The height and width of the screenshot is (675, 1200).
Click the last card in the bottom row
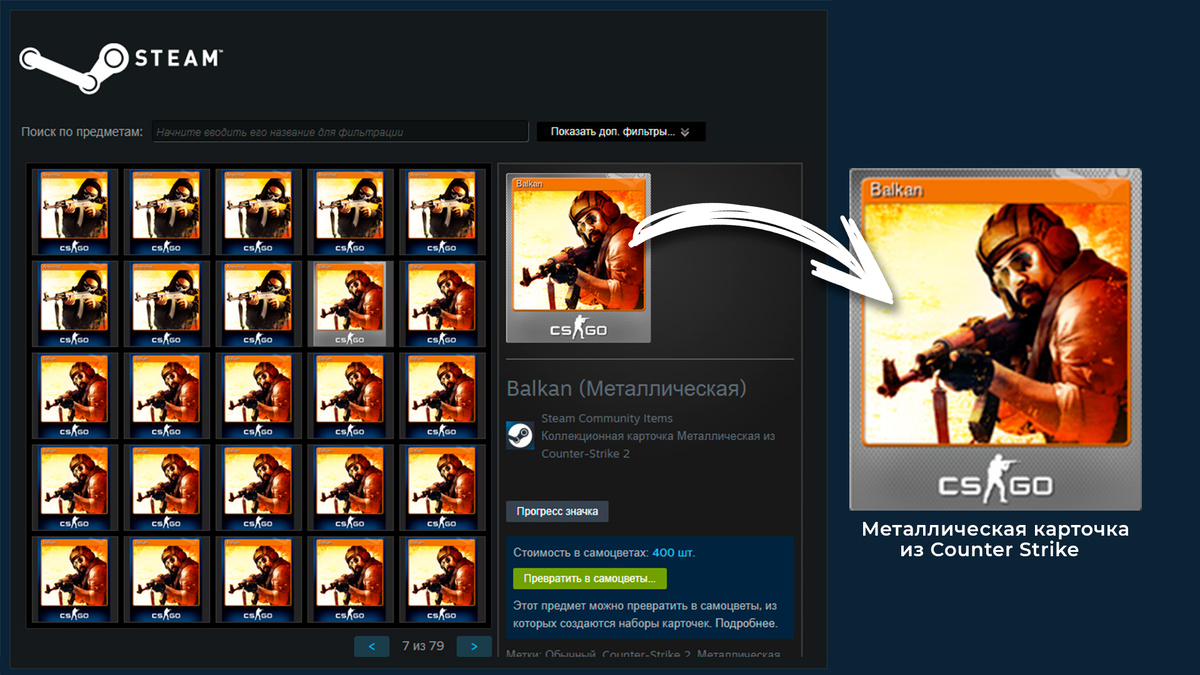pos(443,580)
